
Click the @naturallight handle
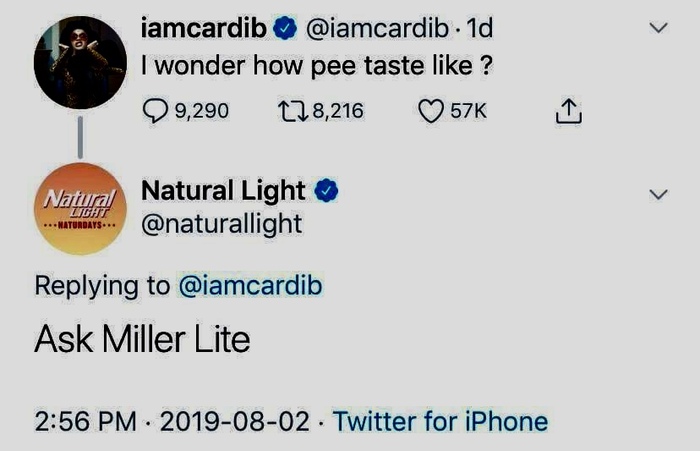pyautogui.click(x=221, y=223)
